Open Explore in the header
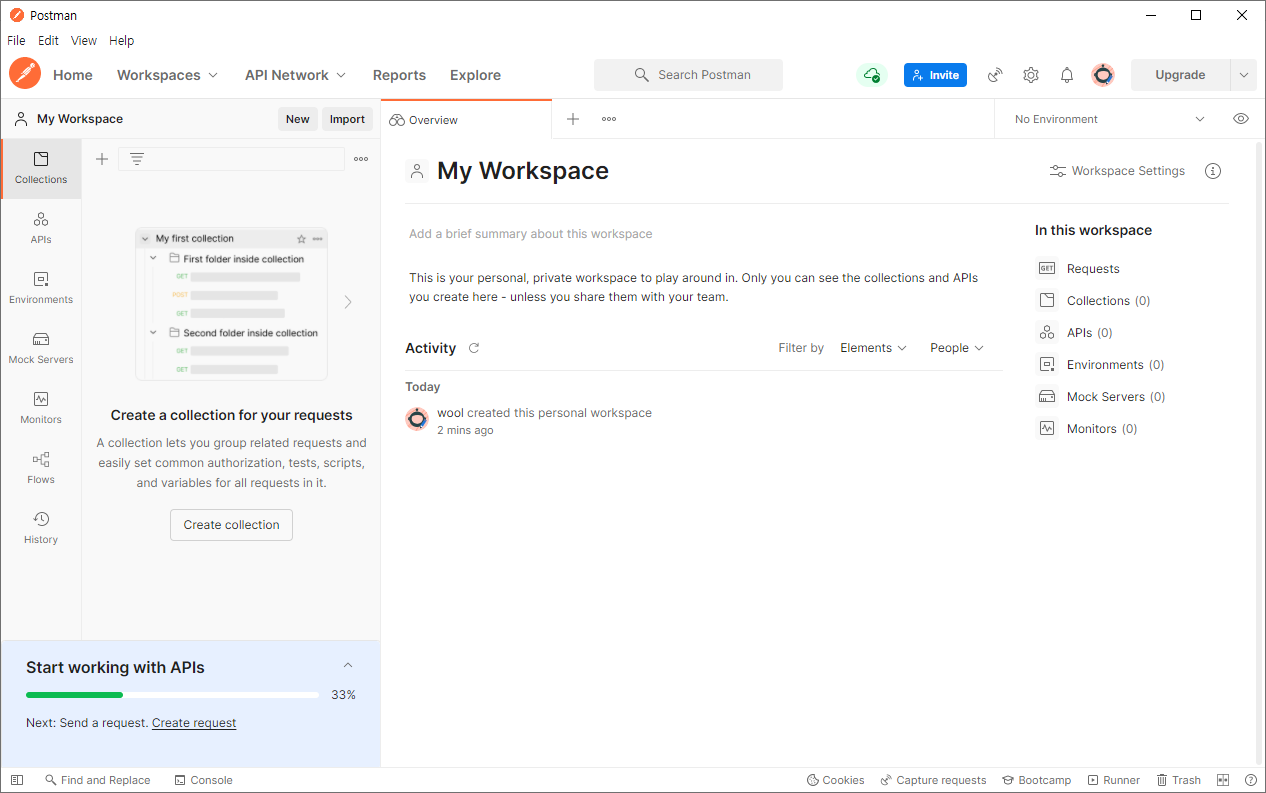The width and height of the screenshot is (1266, 793). coord(475,75)
